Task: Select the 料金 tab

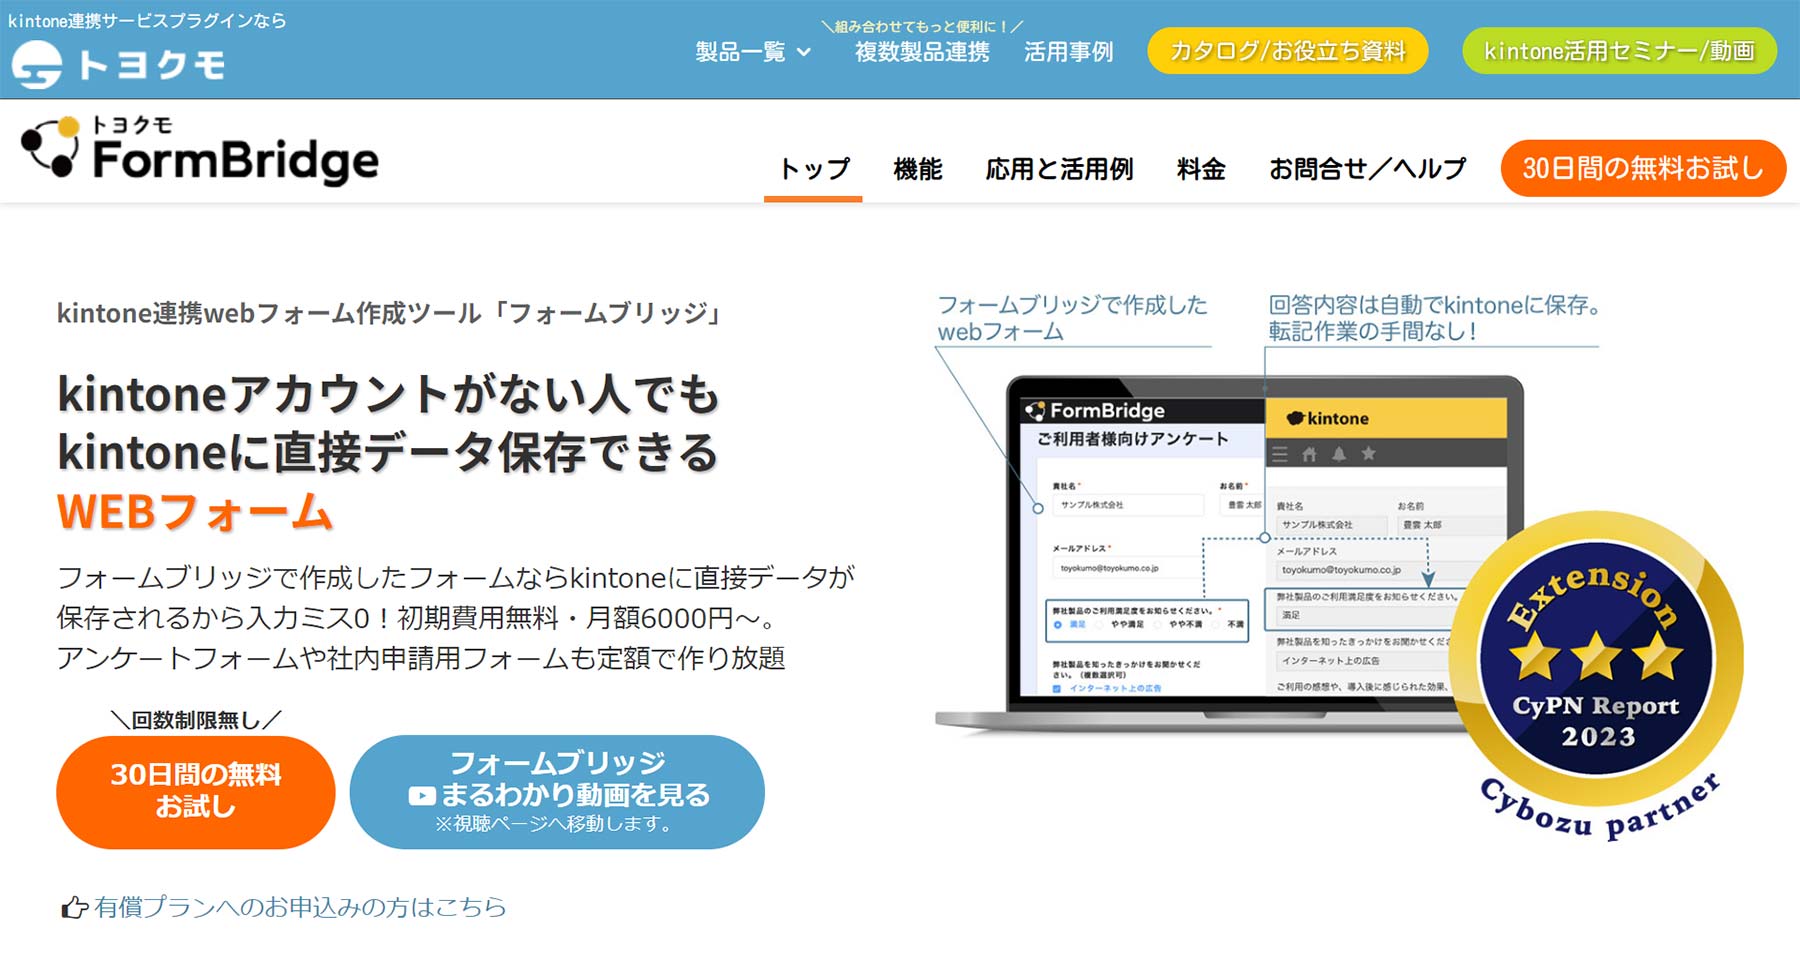Action: click(1201, 169)
